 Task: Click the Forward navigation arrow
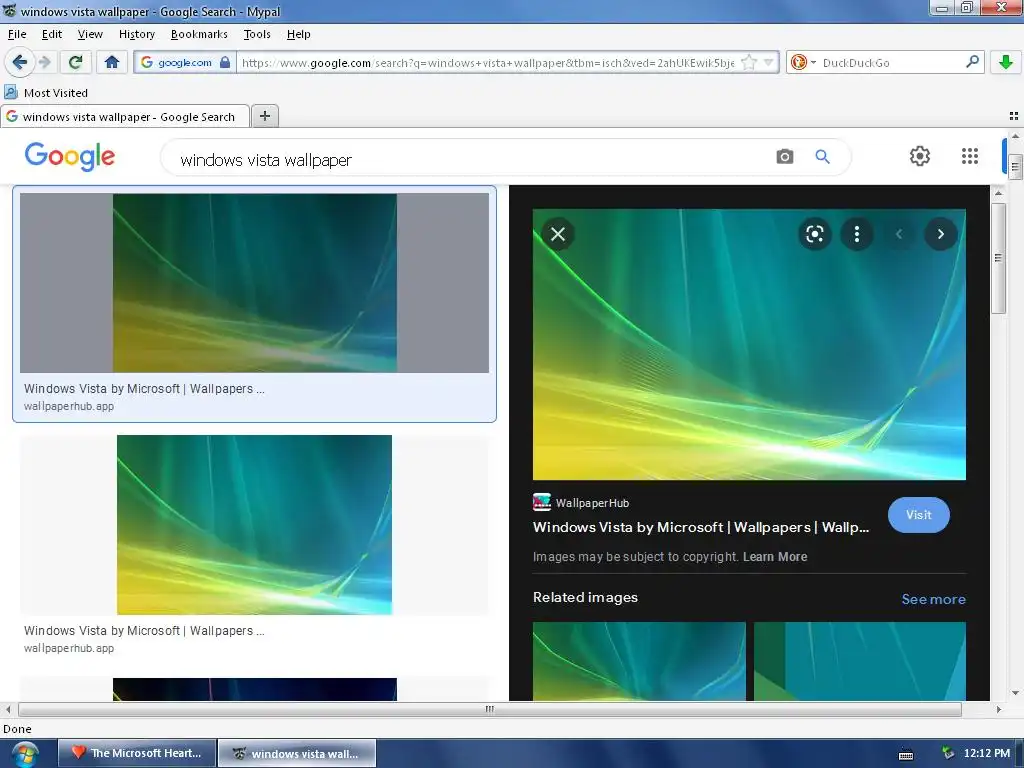pyautogui.click(x=45, y=62)
